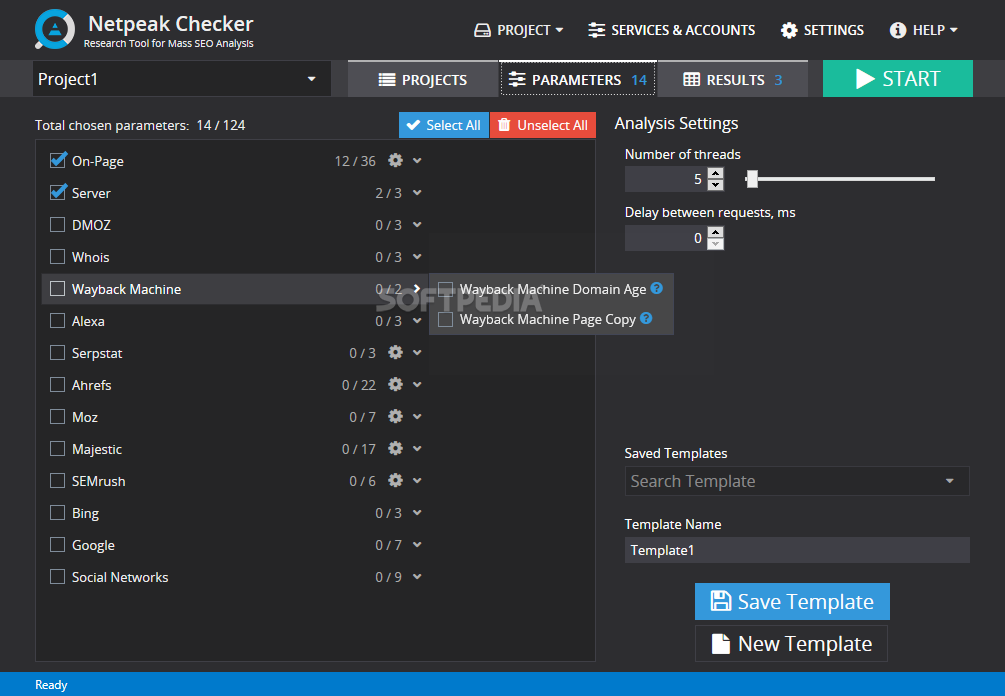Open Serpstat settings gear icon
The image size is (1005, 696).
coord(395,352)
